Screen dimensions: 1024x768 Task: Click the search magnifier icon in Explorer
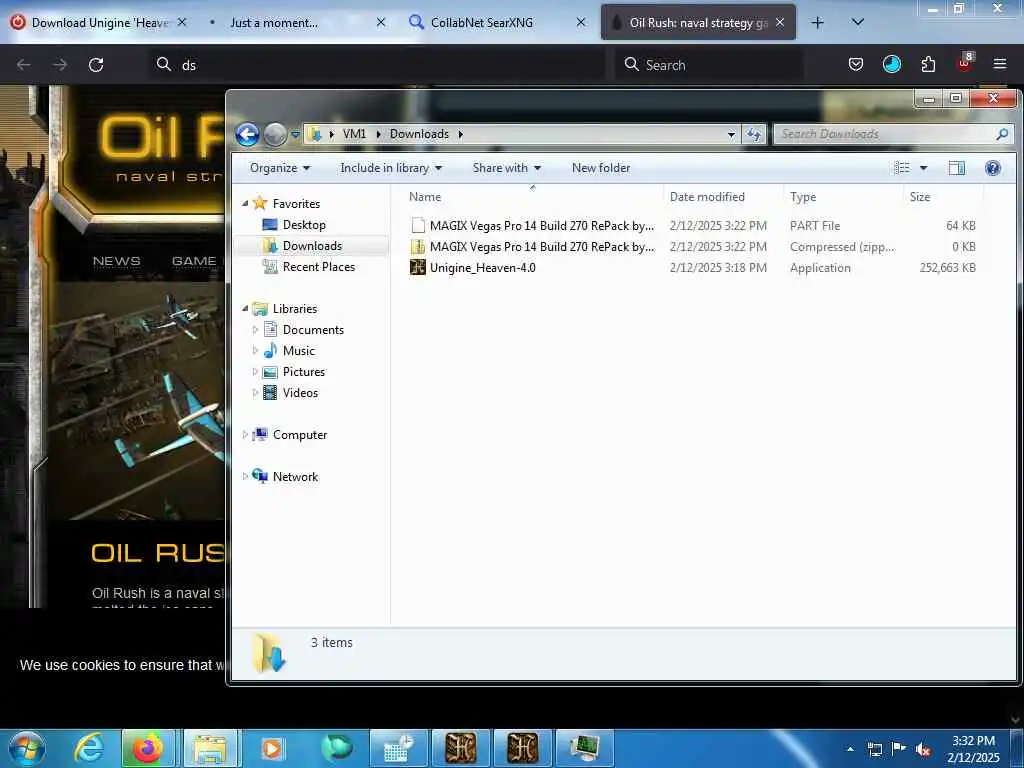1002,134
